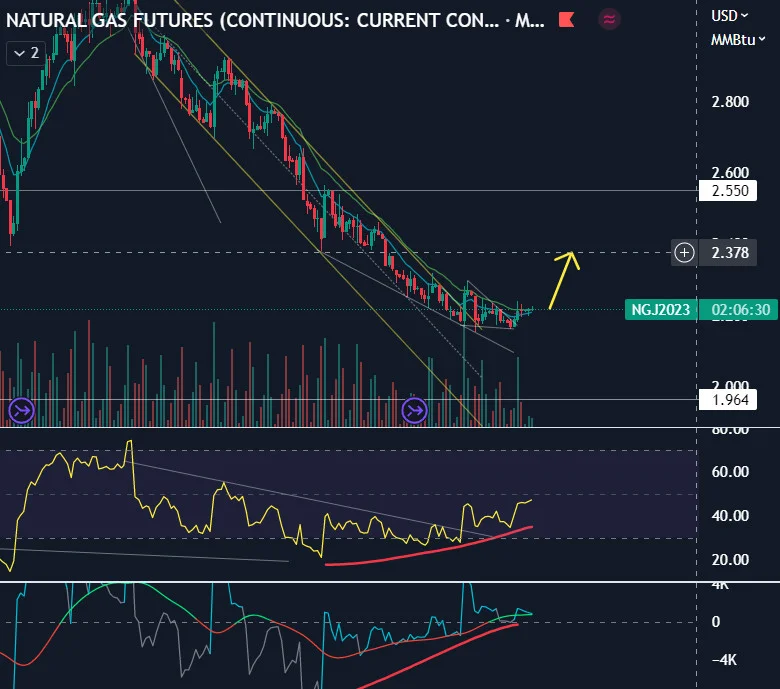780x689 pixels.
Task: Click the yellow up-arrow drawing
Action: pyautogui.click(x=565, y=280)
